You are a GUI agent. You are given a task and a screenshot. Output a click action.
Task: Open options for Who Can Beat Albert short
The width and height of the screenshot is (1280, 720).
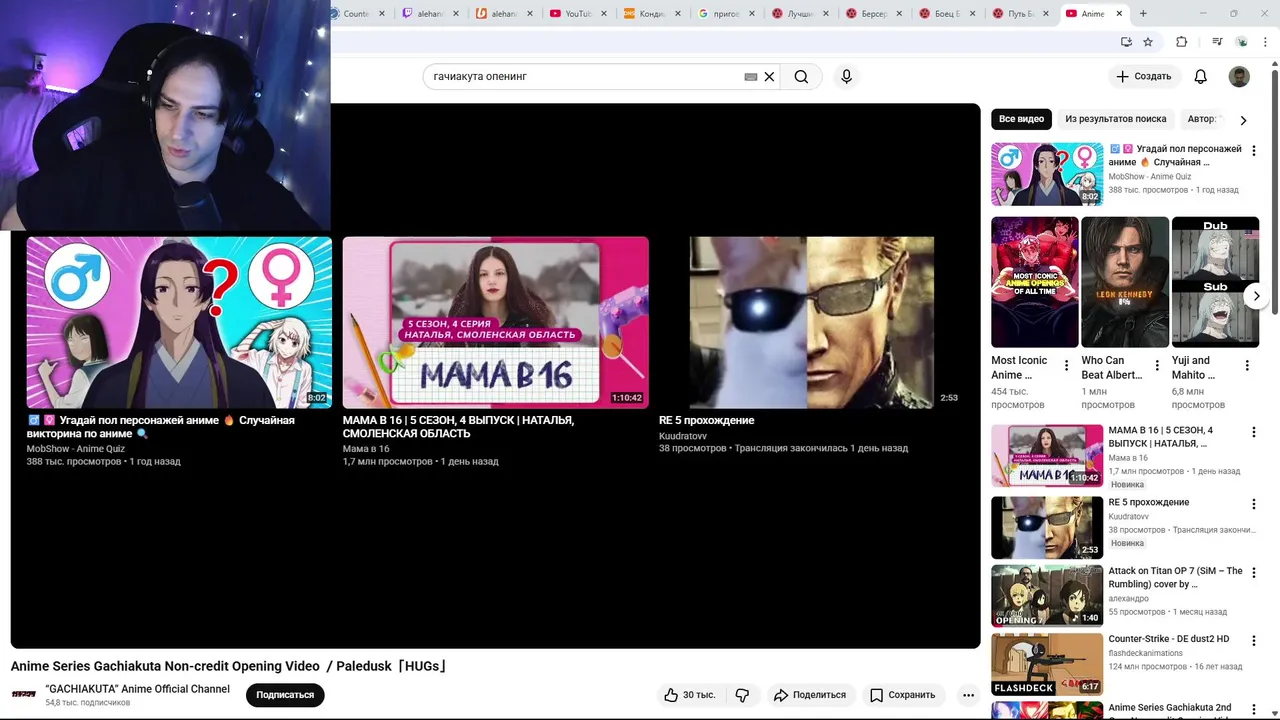(1157, 366)
